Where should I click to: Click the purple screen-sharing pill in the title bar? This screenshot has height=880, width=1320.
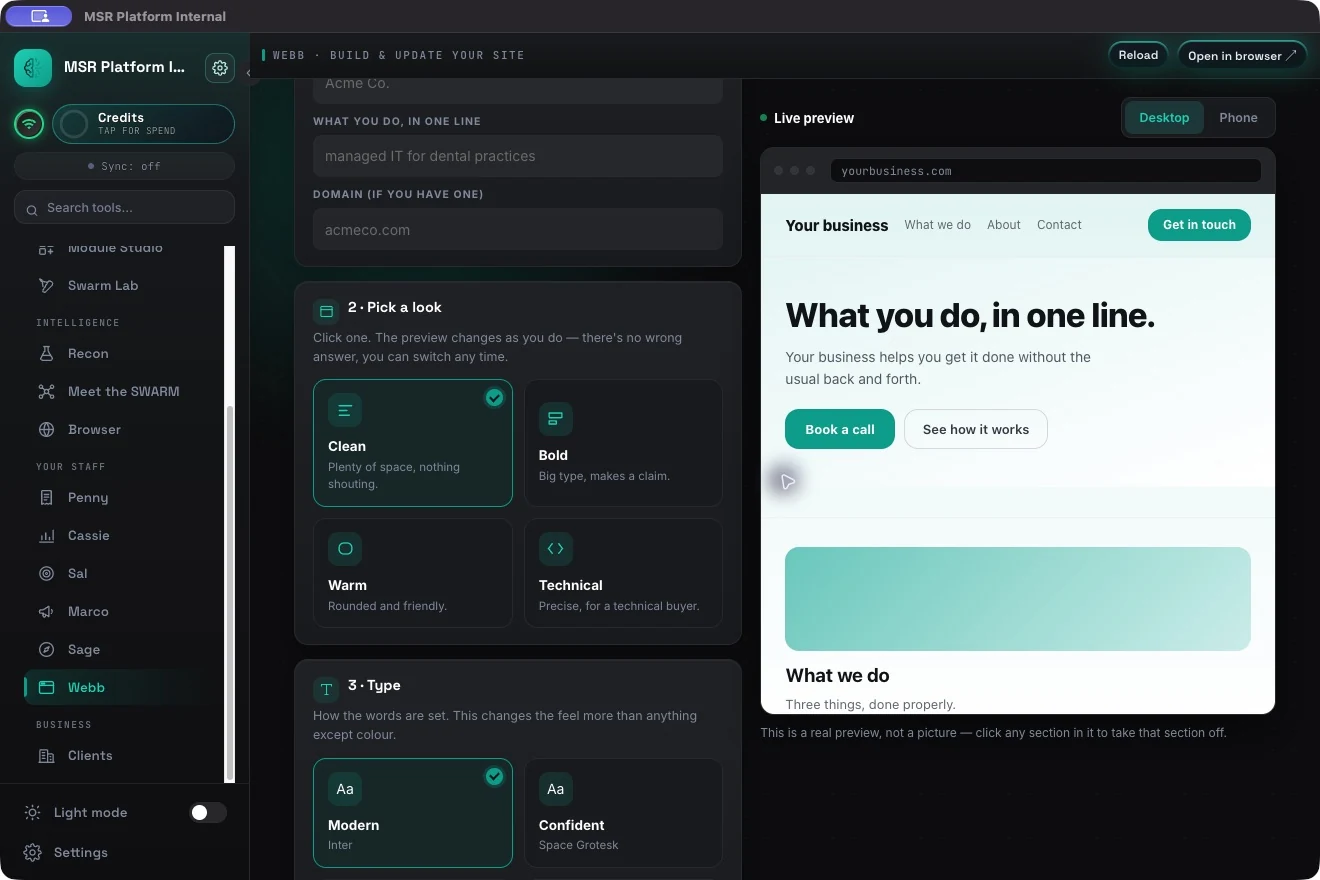[39, 16]
